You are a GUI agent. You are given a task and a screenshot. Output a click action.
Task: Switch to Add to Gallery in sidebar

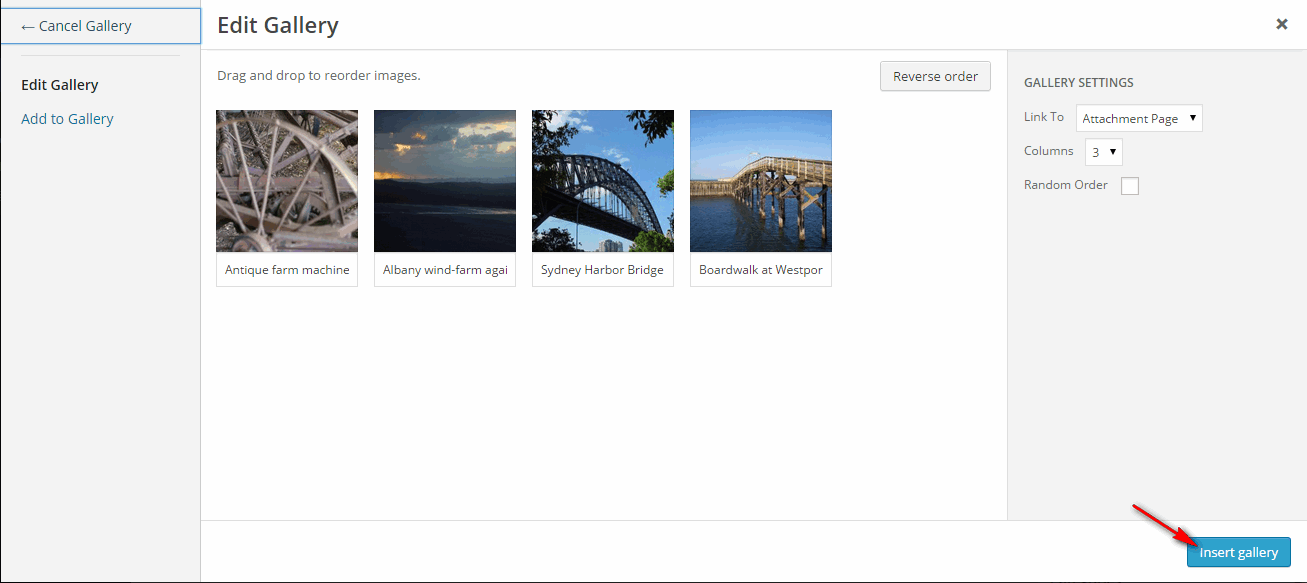point(67,119)
